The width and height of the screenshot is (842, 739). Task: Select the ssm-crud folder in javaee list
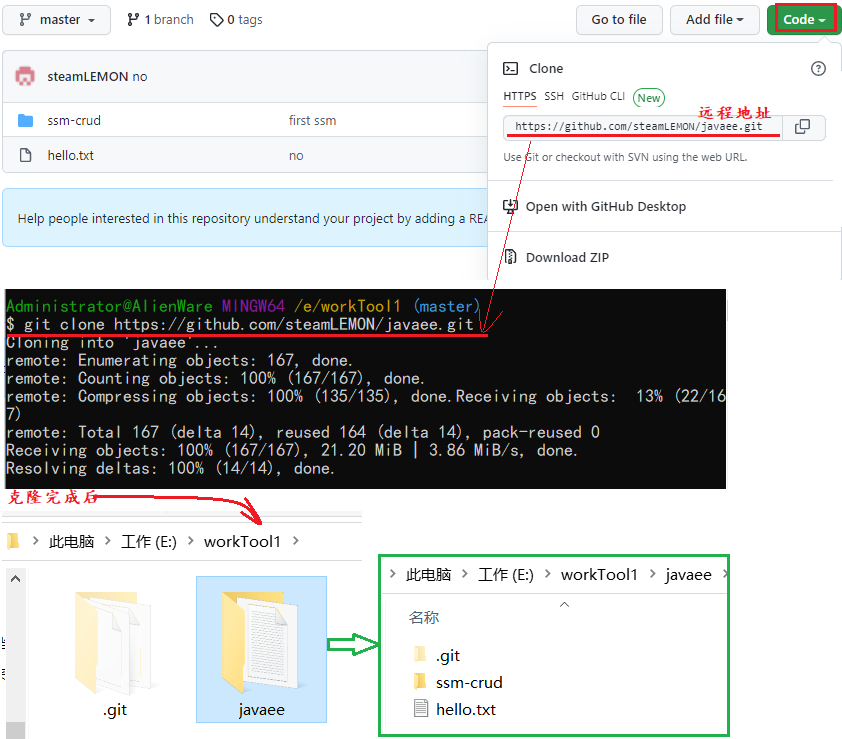[469, 683]
